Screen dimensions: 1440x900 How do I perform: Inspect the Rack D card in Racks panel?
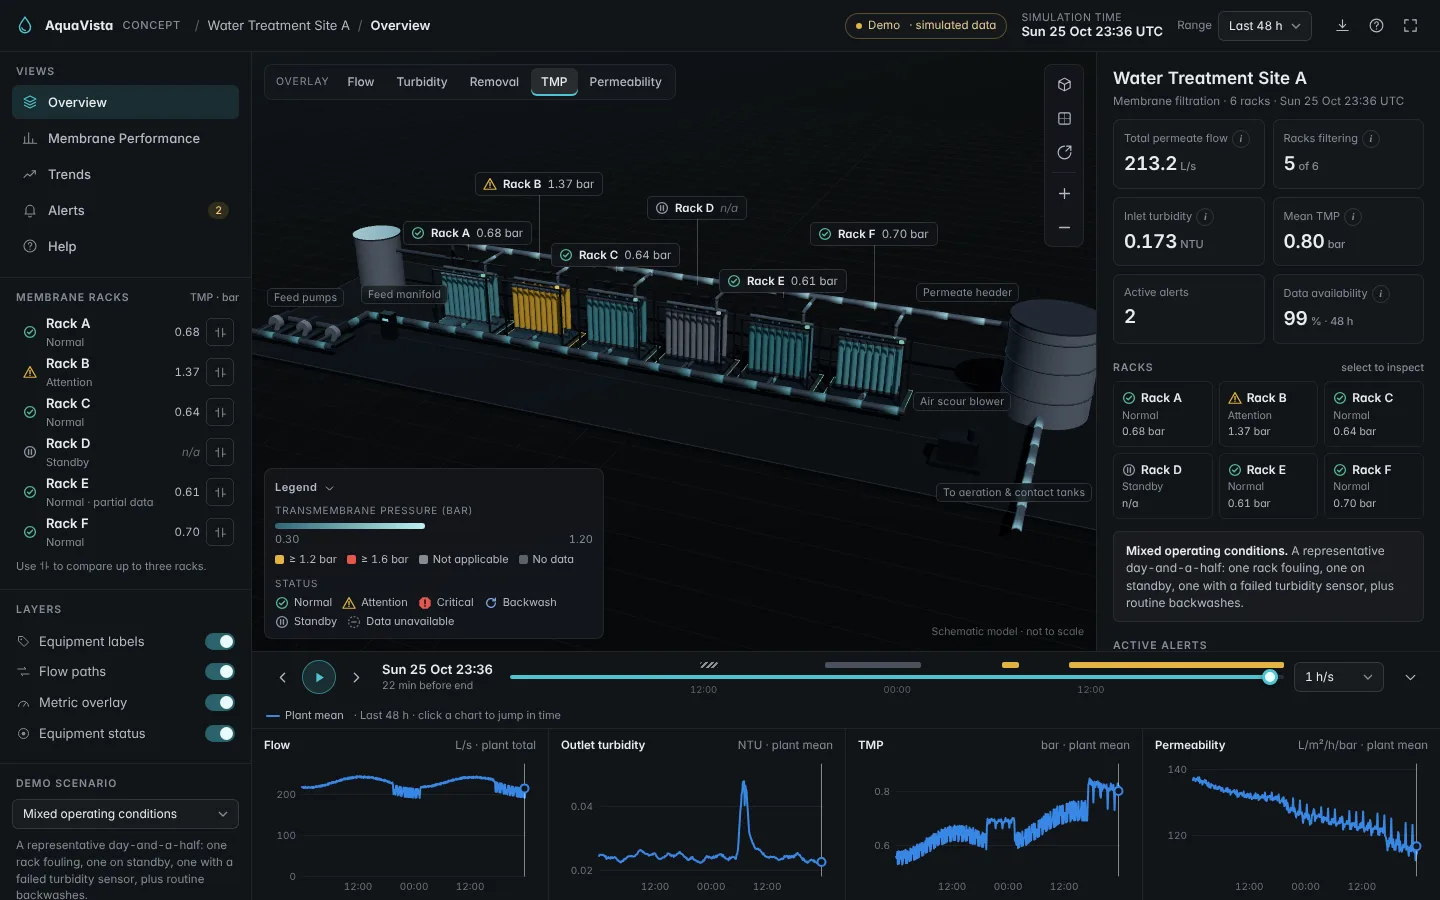point(1162,486)
